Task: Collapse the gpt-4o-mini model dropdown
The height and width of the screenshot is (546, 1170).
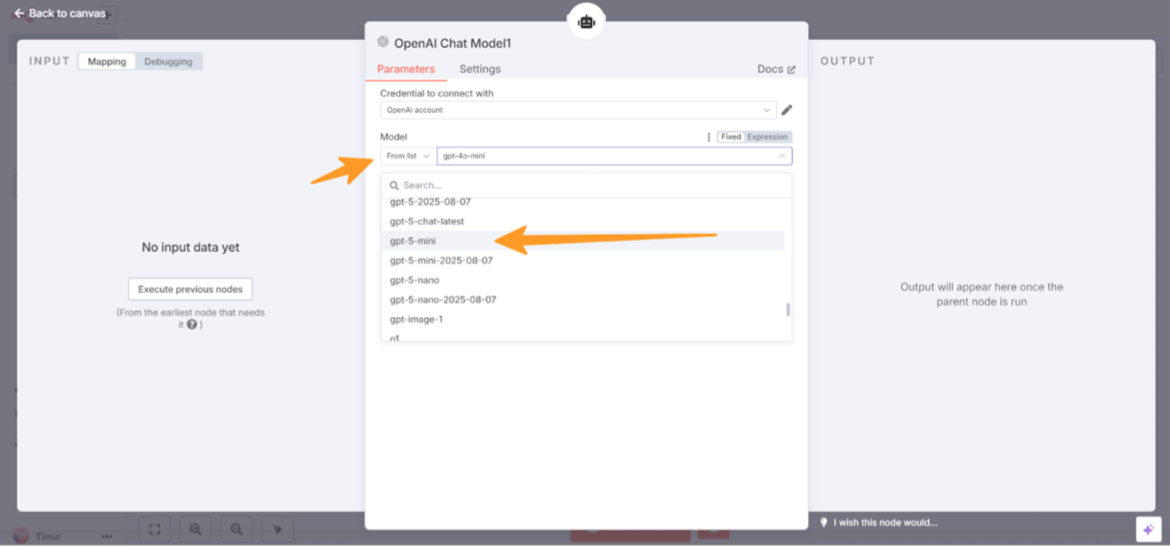Action: pyautogui.click(x=614, y=156)
